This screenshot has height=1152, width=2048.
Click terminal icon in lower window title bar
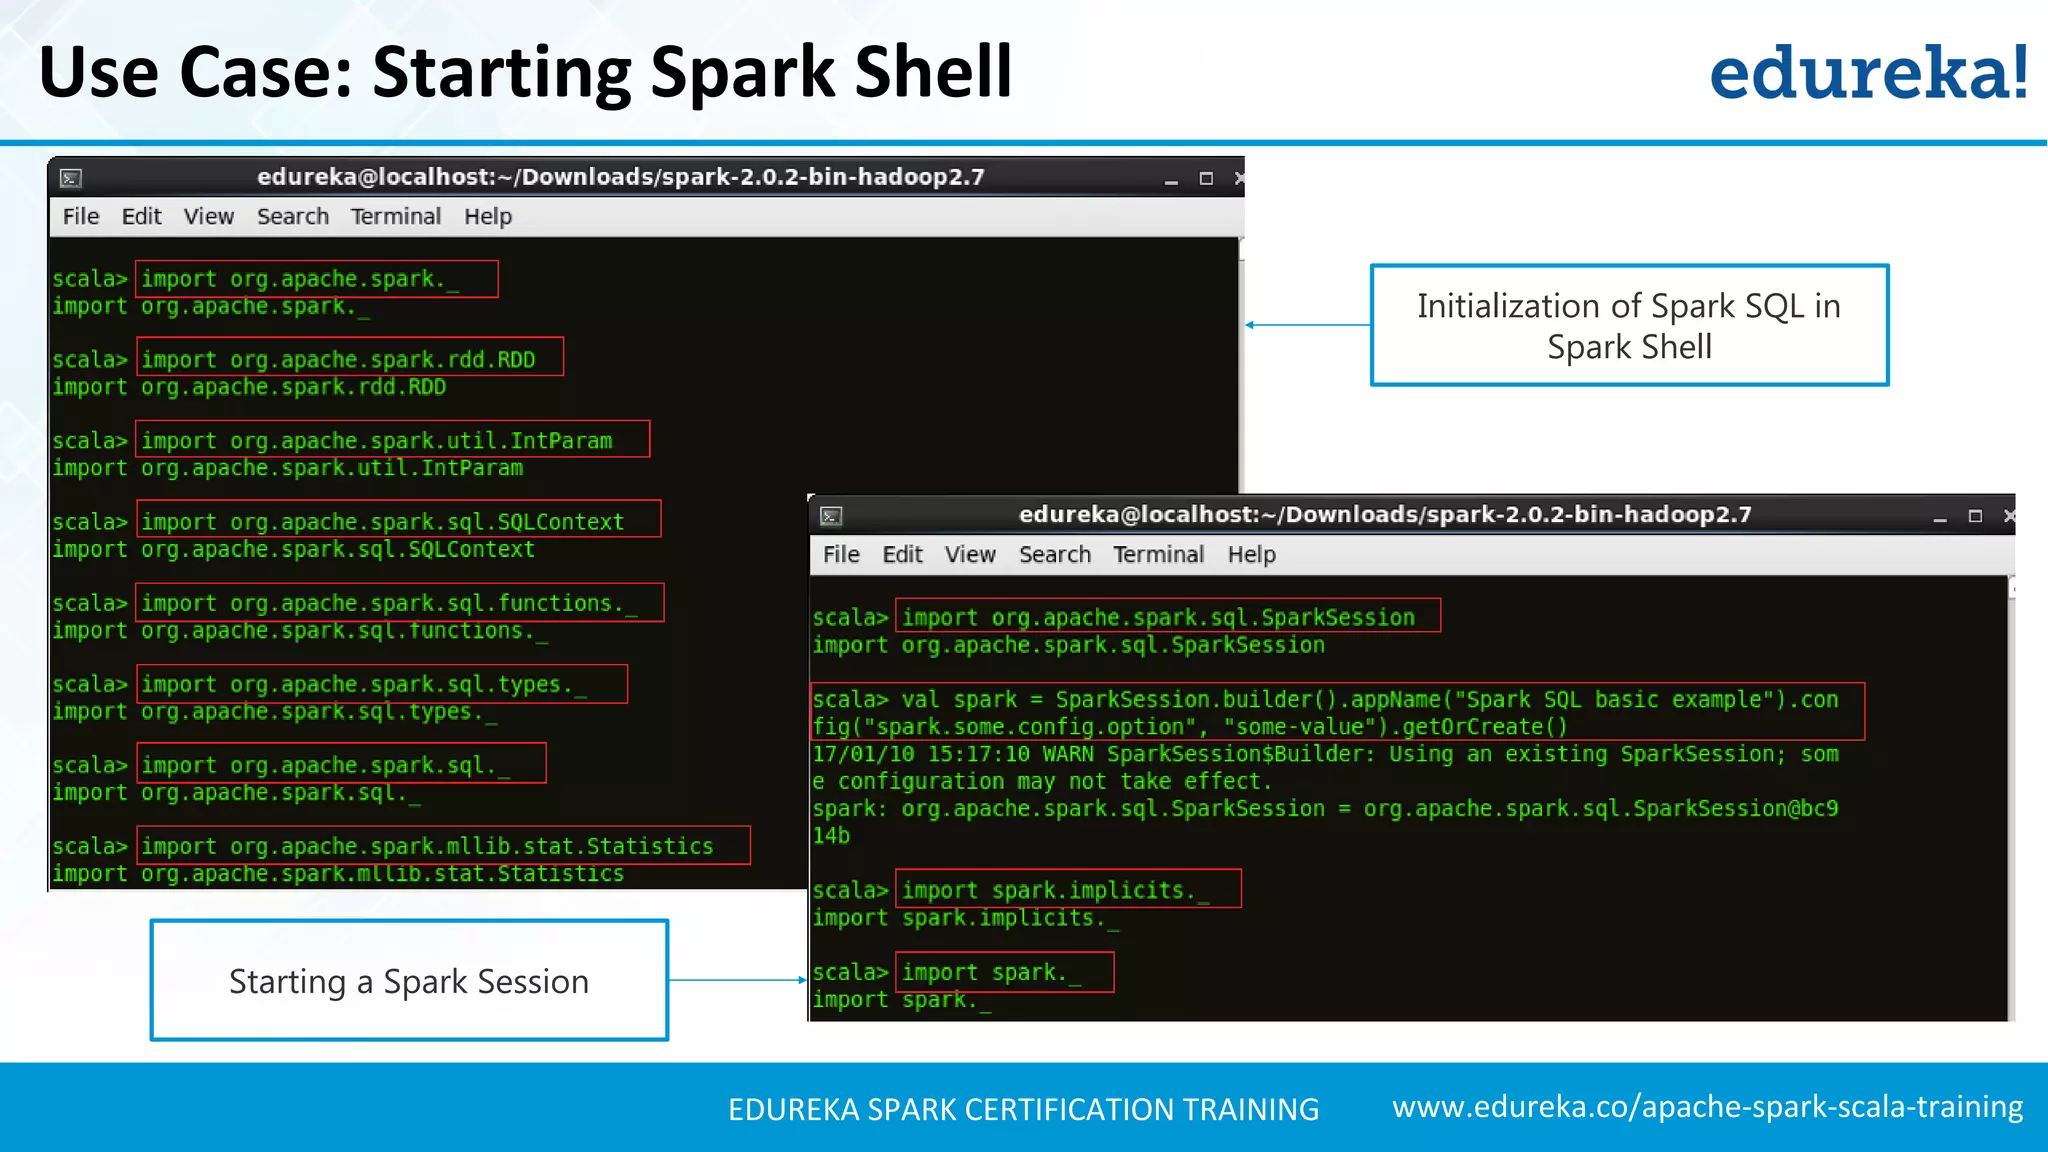coord(831,516)
